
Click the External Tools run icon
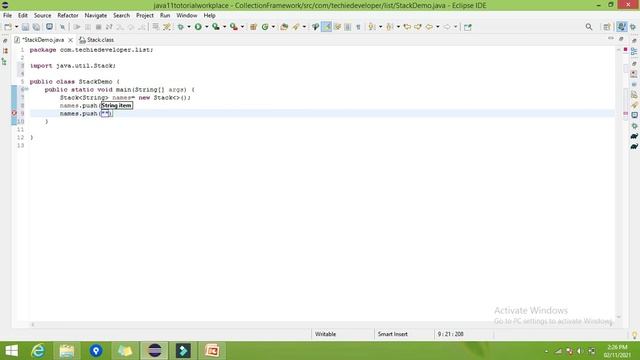click(x=233, y=27)
